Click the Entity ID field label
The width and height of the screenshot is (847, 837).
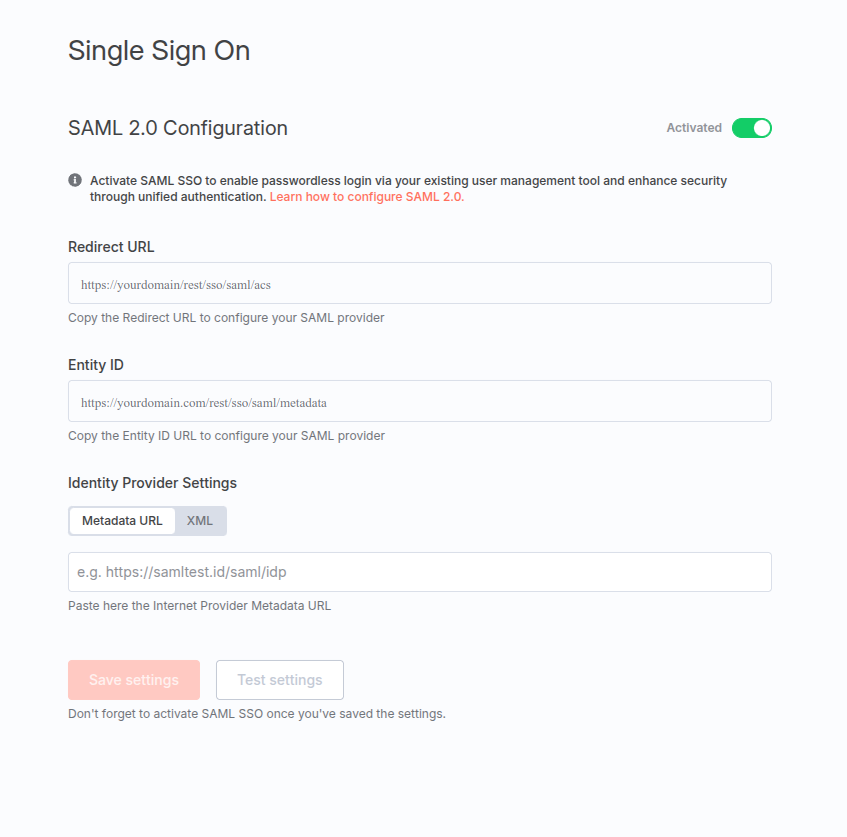point(96,365)
